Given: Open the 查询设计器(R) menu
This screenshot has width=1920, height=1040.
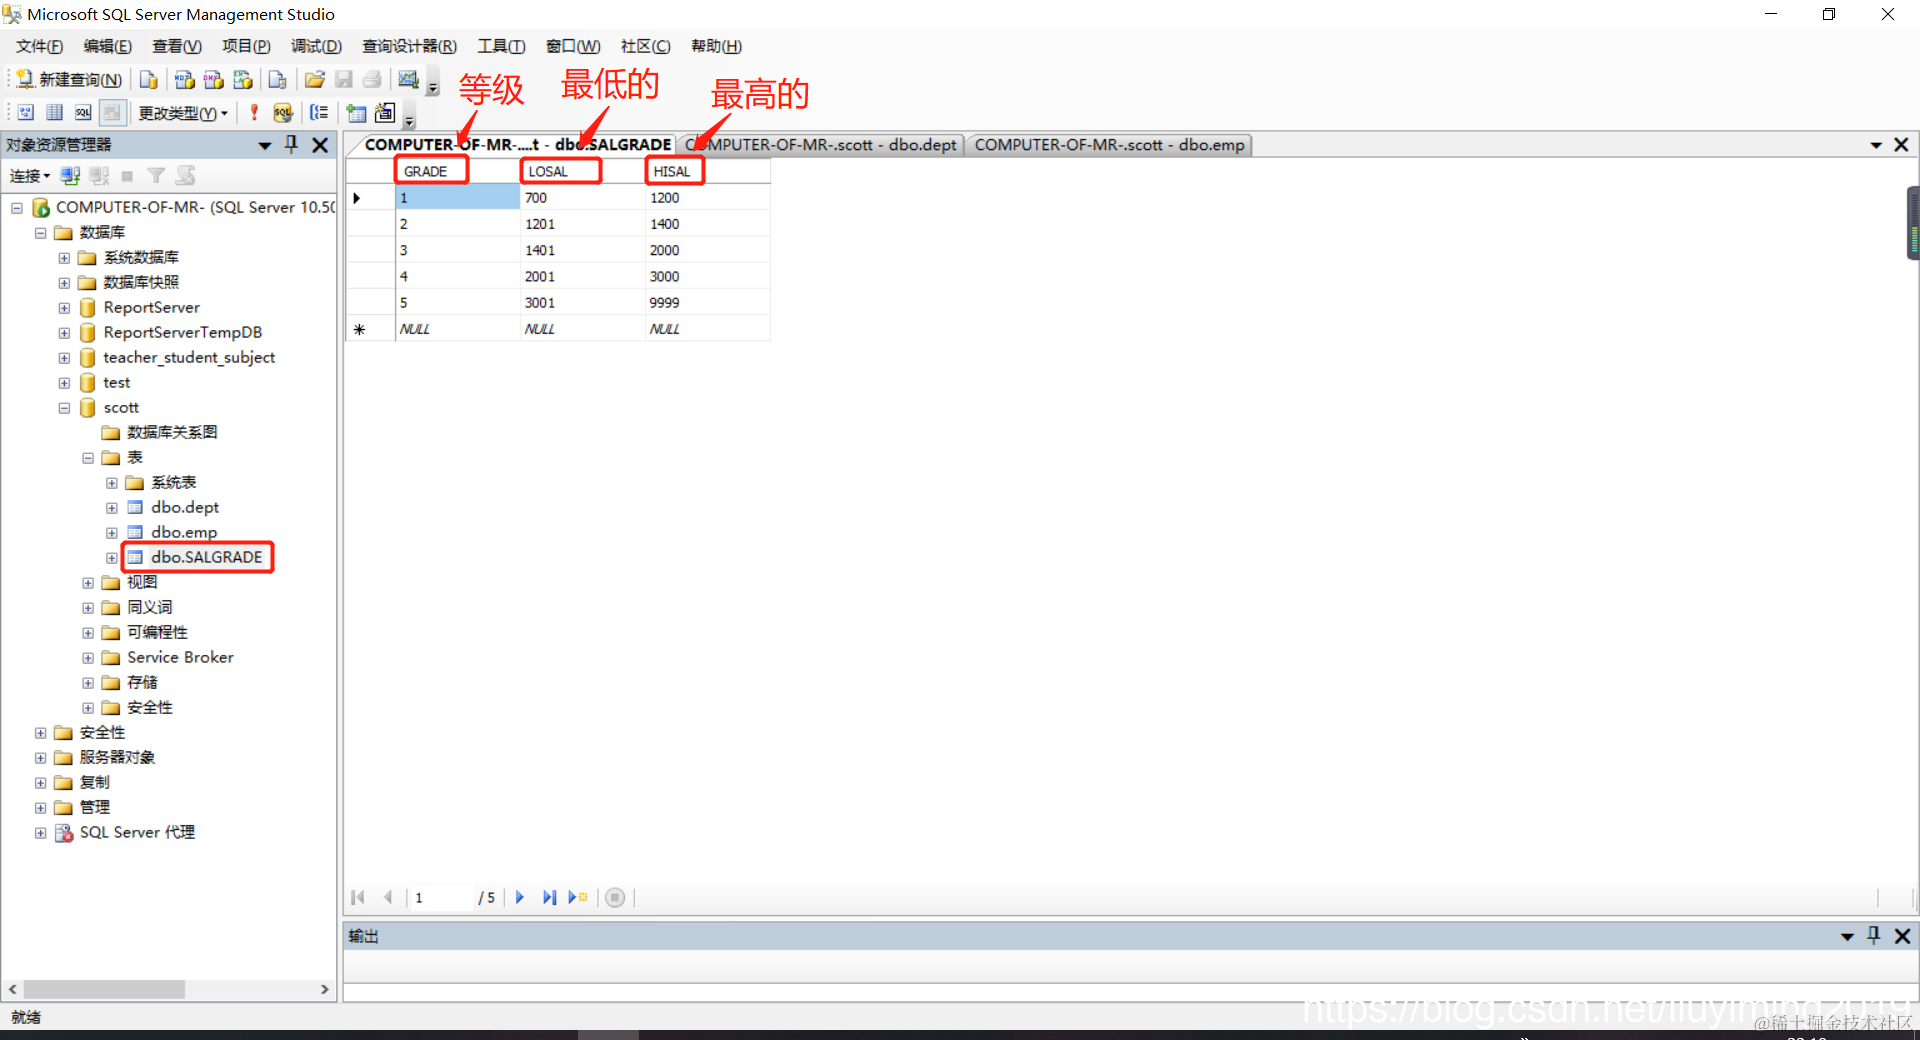Looking at the screenshot, I should (409, 46).
